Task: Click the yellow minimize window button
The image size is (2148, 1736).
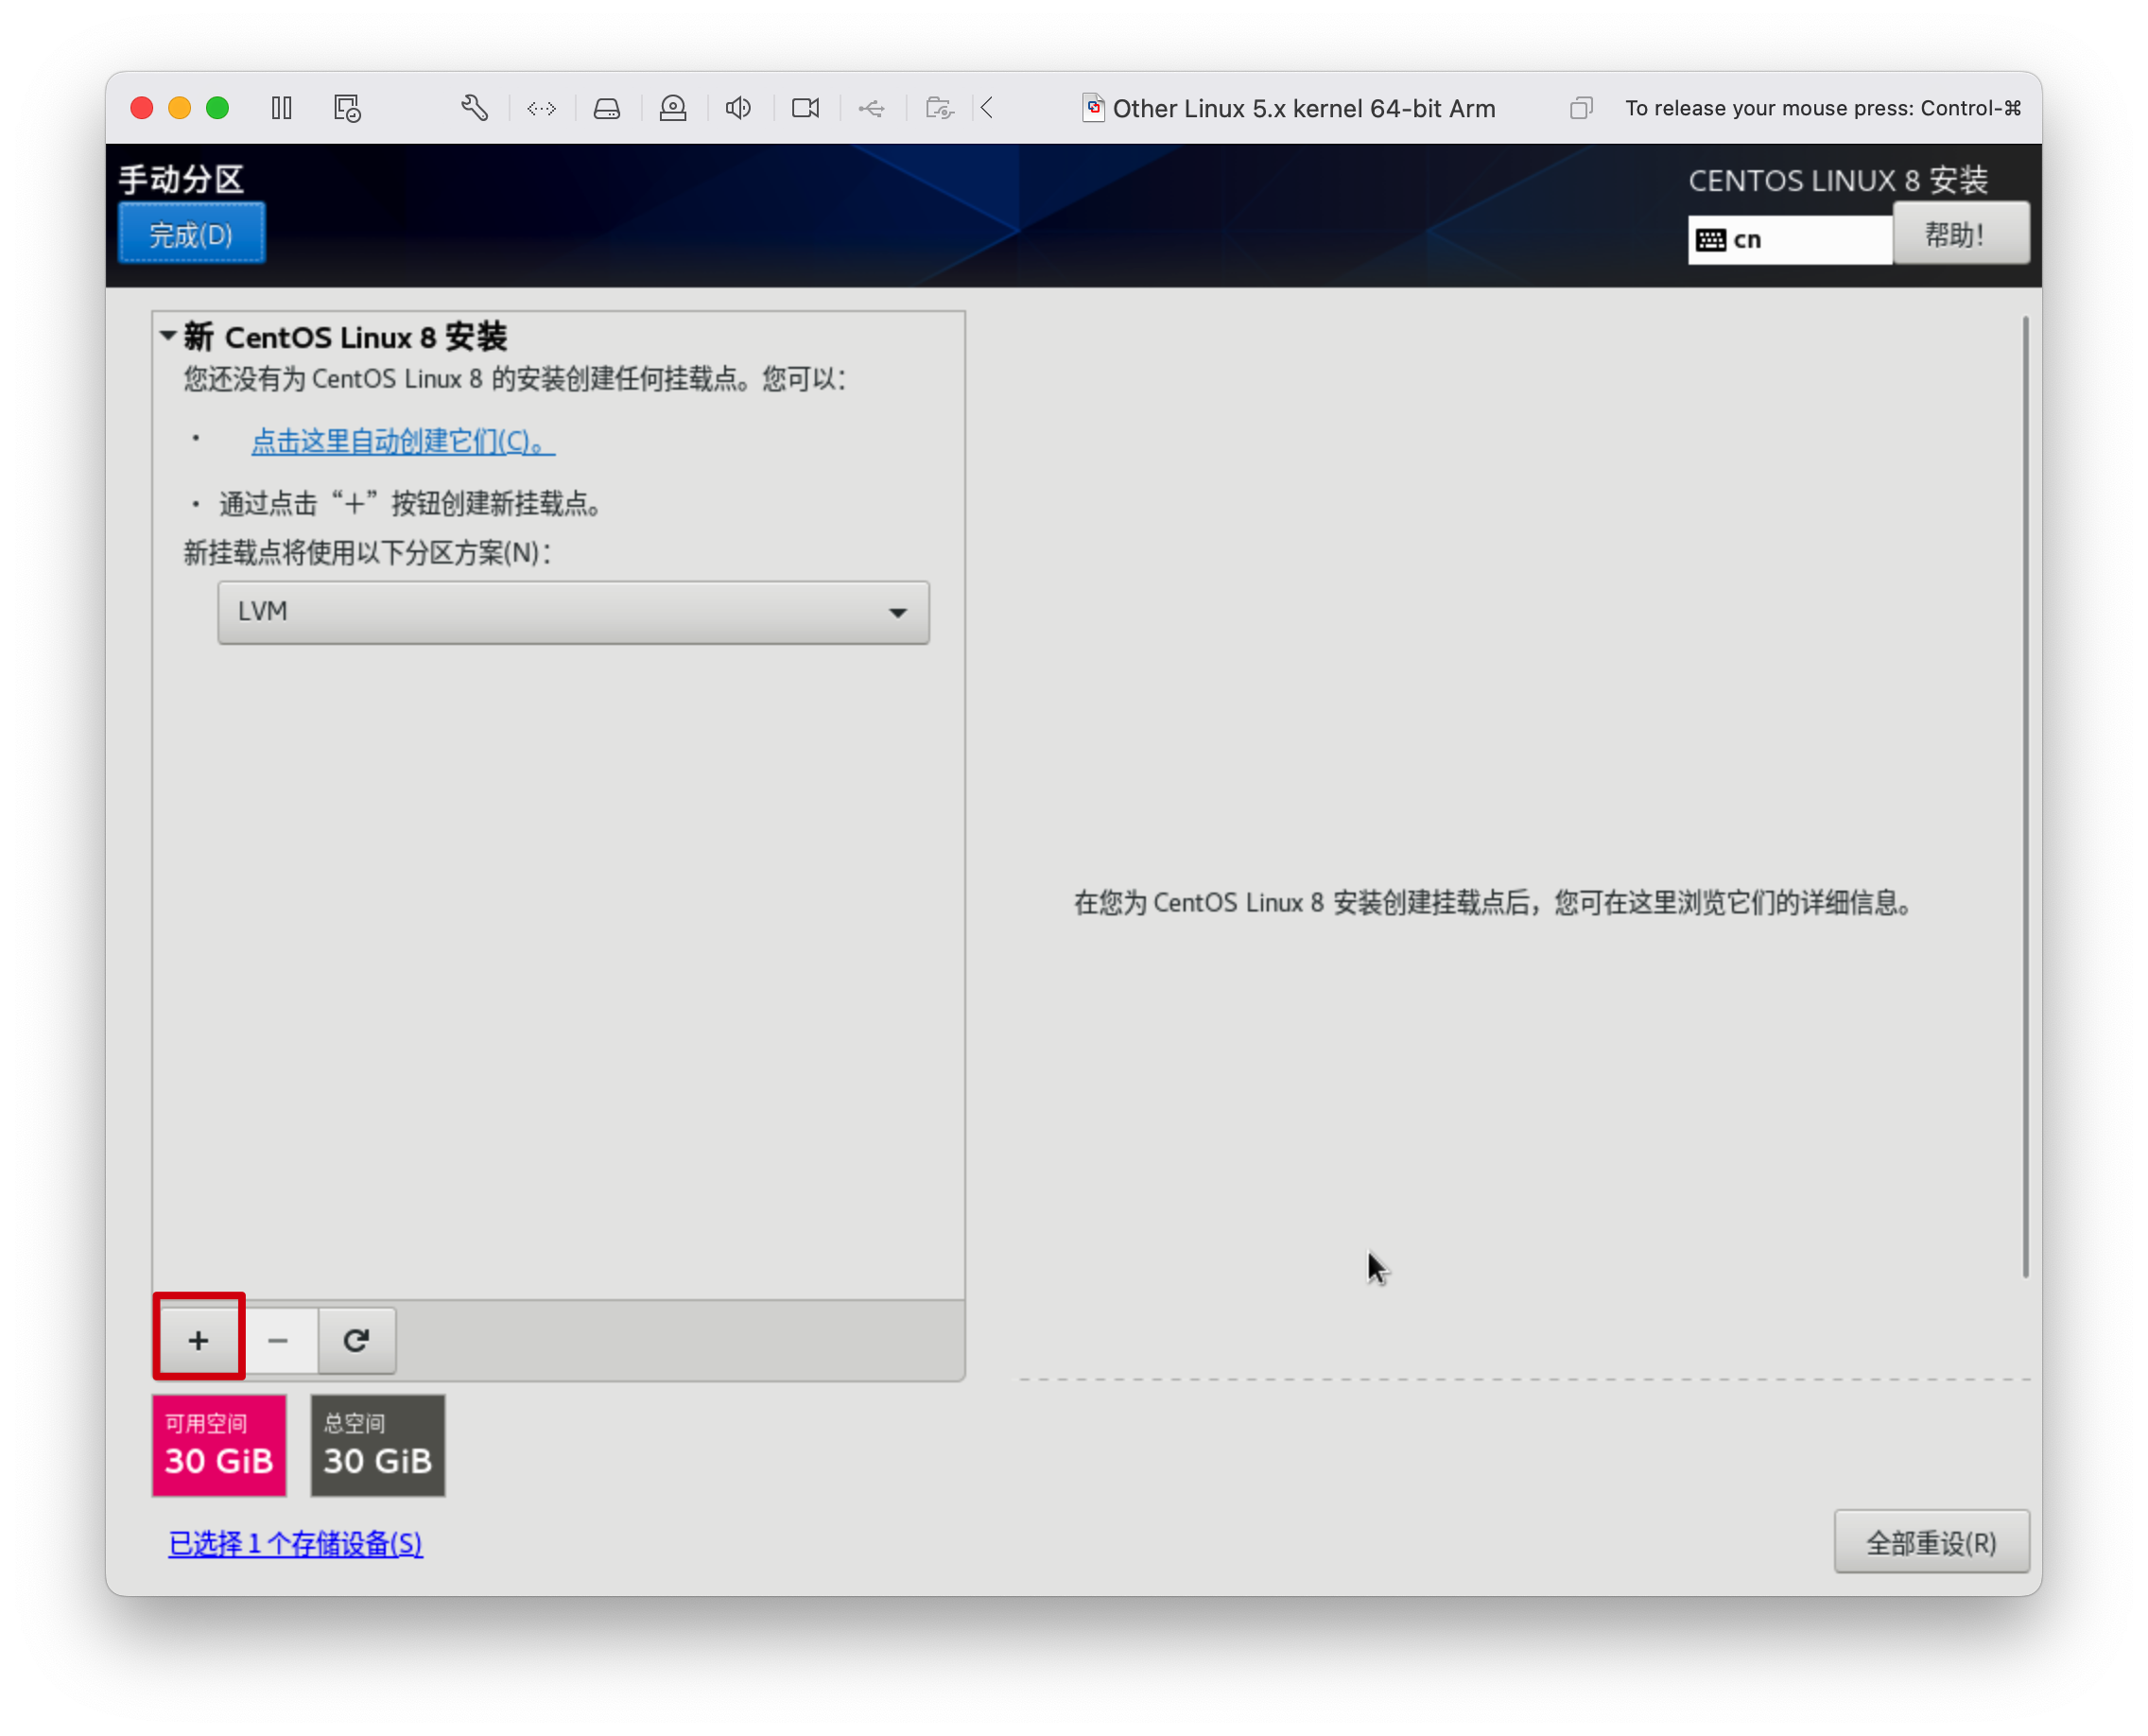Action: click(x=180, y=108)
